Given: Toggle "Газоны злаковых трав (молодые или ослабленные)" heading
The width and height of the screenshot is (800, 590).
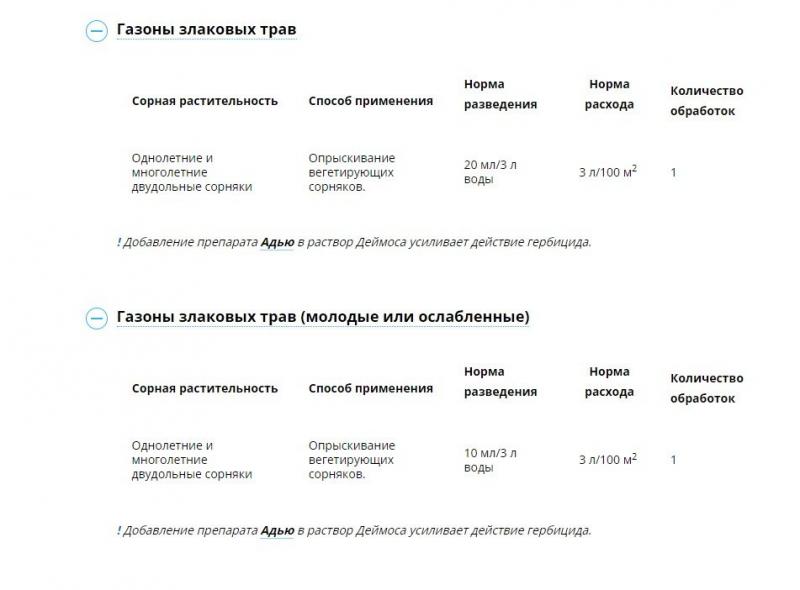Looking at the screenshot, I should pos(323,317).
